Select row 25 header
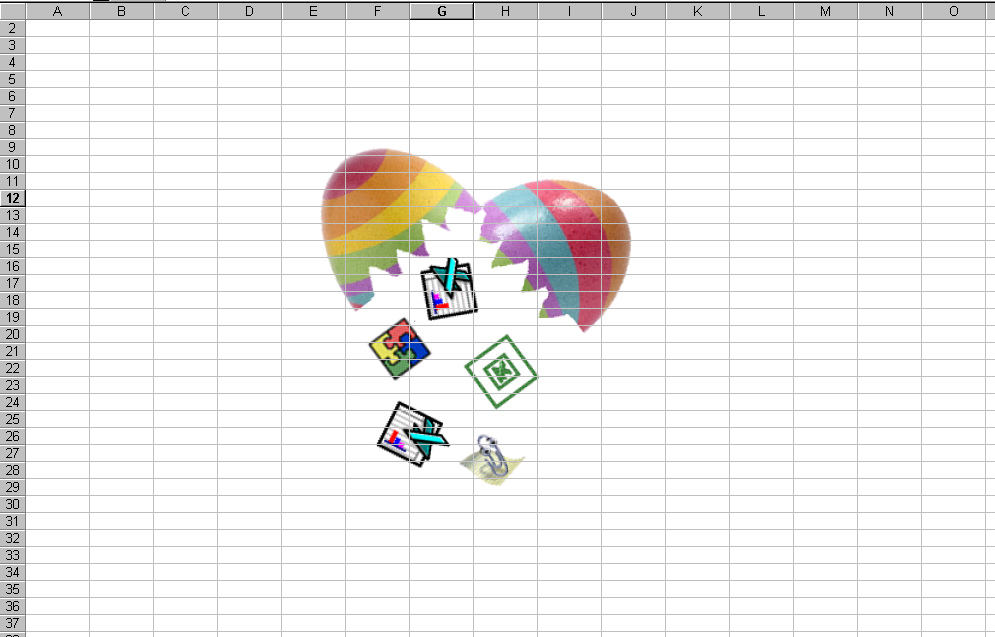This screenshot has height=637, width=995. click(13, 419)
